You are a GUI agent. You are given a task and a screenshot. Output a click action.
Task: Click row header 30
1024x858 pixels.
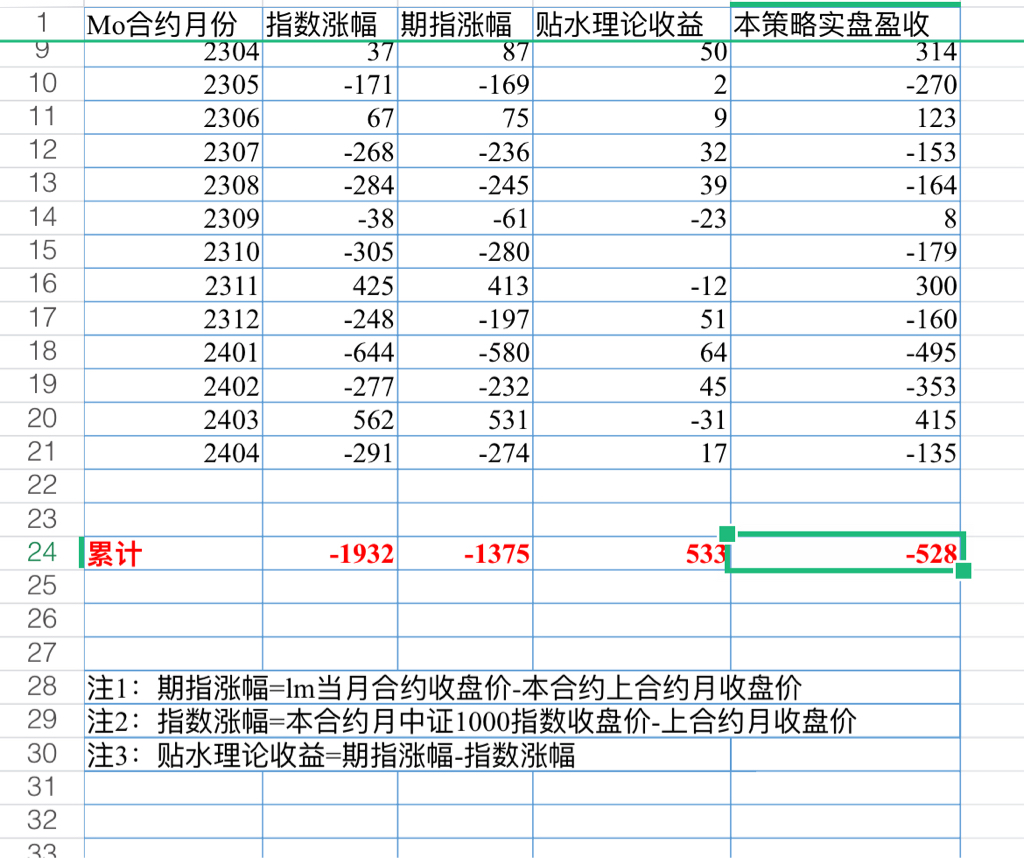42,754
